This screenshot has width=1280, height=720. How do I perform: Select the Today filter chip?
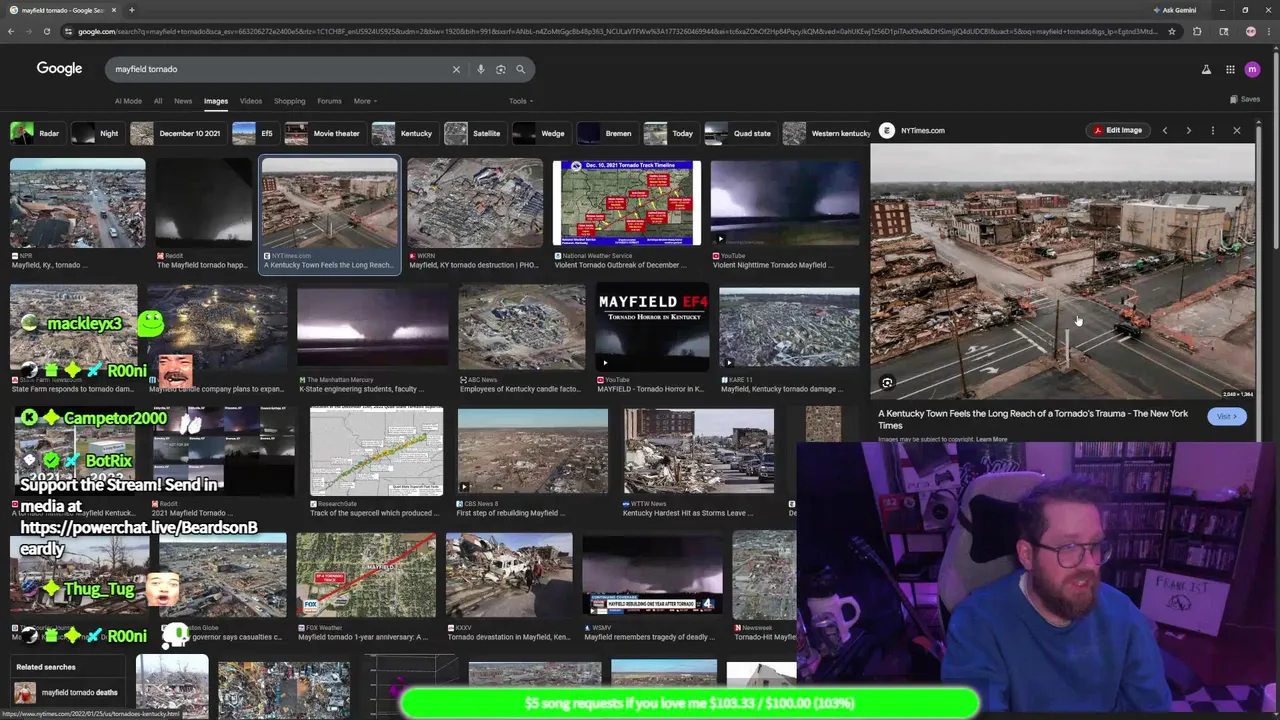[670, 133]
